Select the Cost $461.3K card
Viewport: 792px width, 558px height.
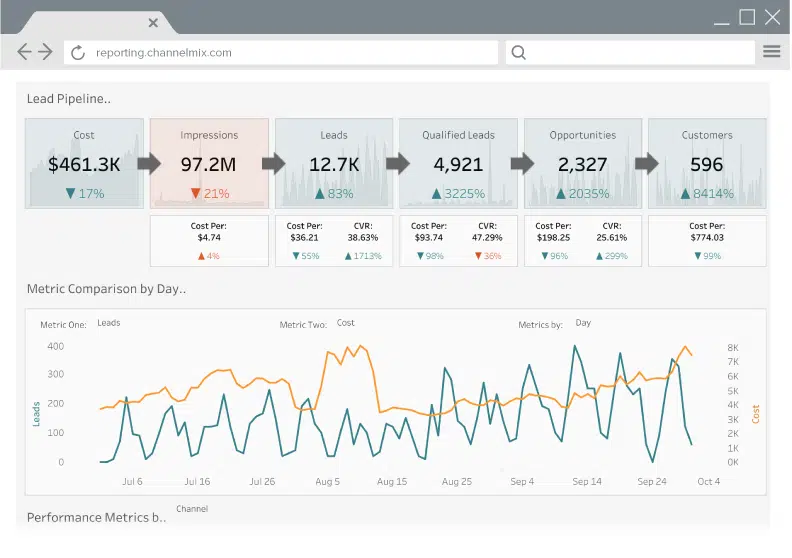point(84,164)
